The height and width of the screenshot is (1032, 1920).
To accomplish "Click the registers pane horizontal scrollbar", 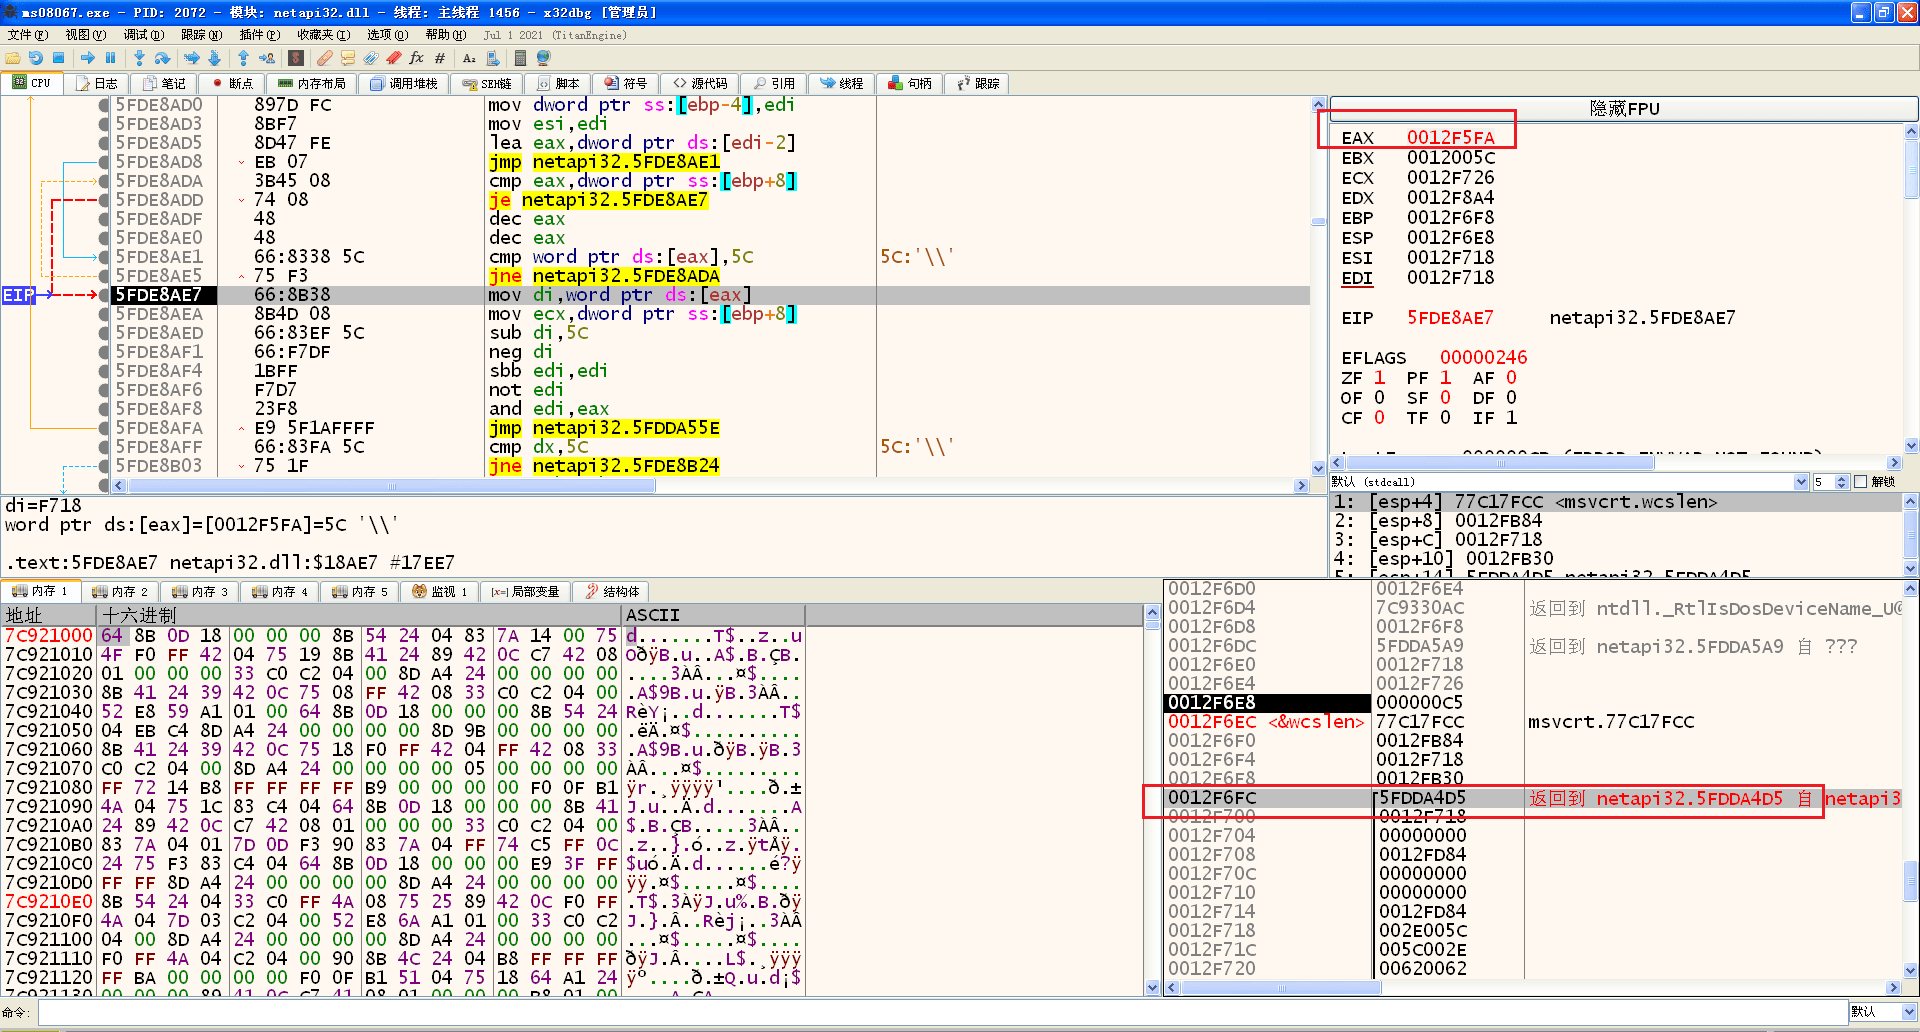I will click(x=1616, y=463).
